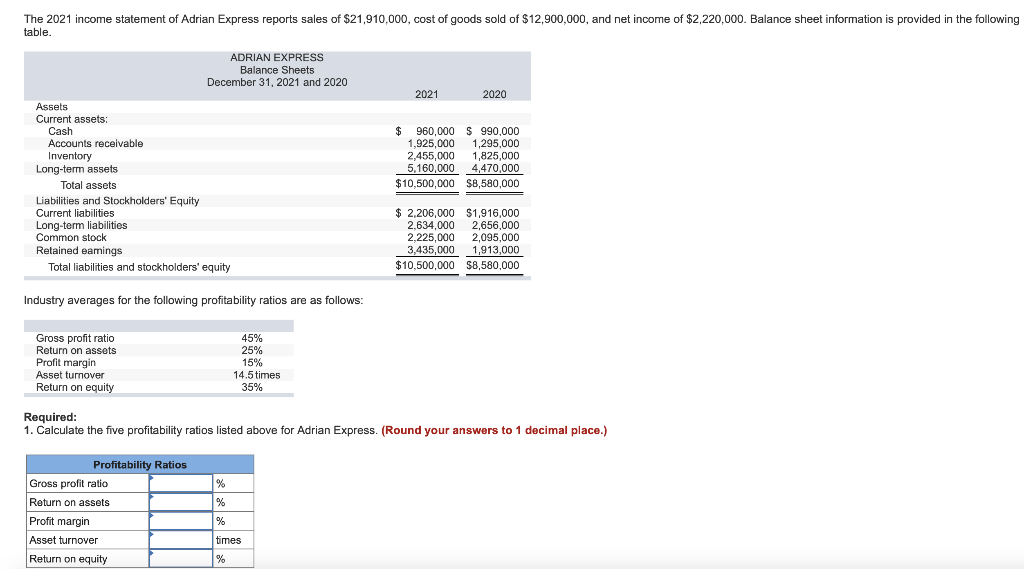This screenshot has height=569, width=1024.
Task: Click the 2020 cash value 990,000
Action: click(x=500, y=131)
